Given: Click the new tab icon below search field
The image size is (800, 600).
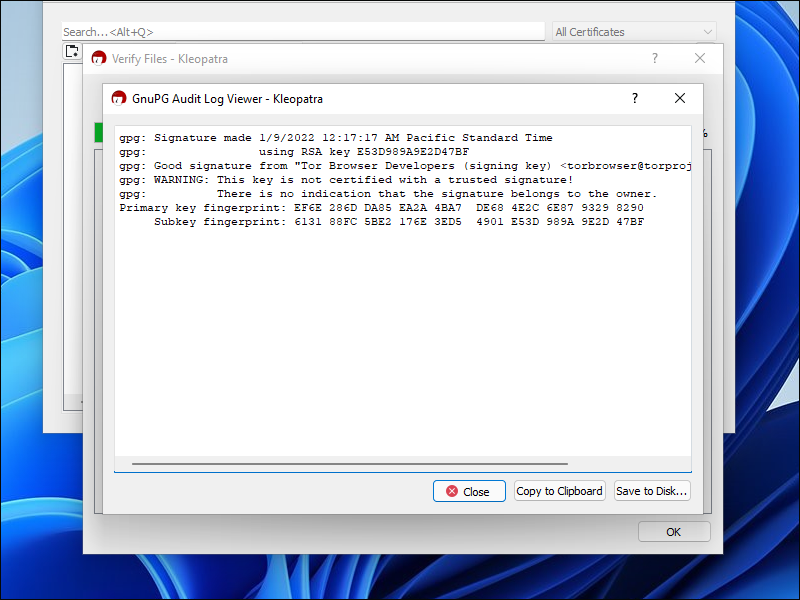Looking at the screenshot, I should (x=72, y=51).
